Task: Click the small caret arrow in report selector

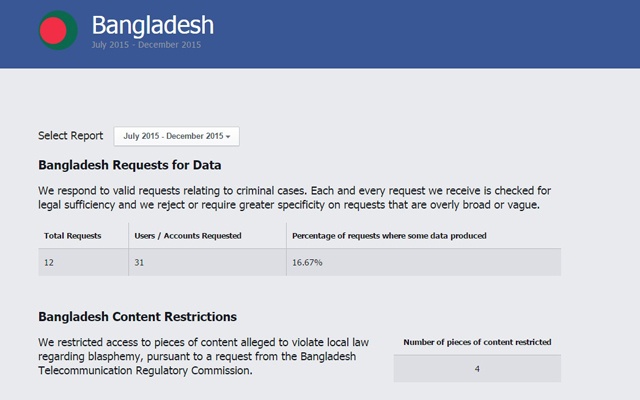Action: (x=228, y=136)
